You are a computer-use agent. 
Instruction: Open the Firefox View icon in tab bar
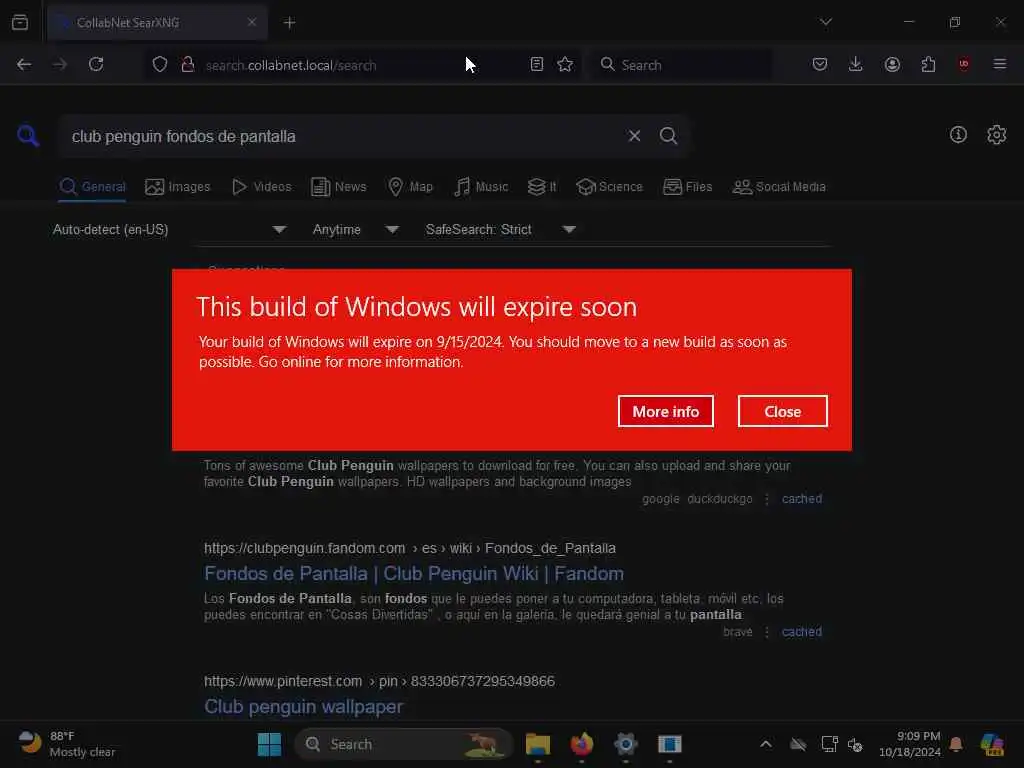[20, 22]
